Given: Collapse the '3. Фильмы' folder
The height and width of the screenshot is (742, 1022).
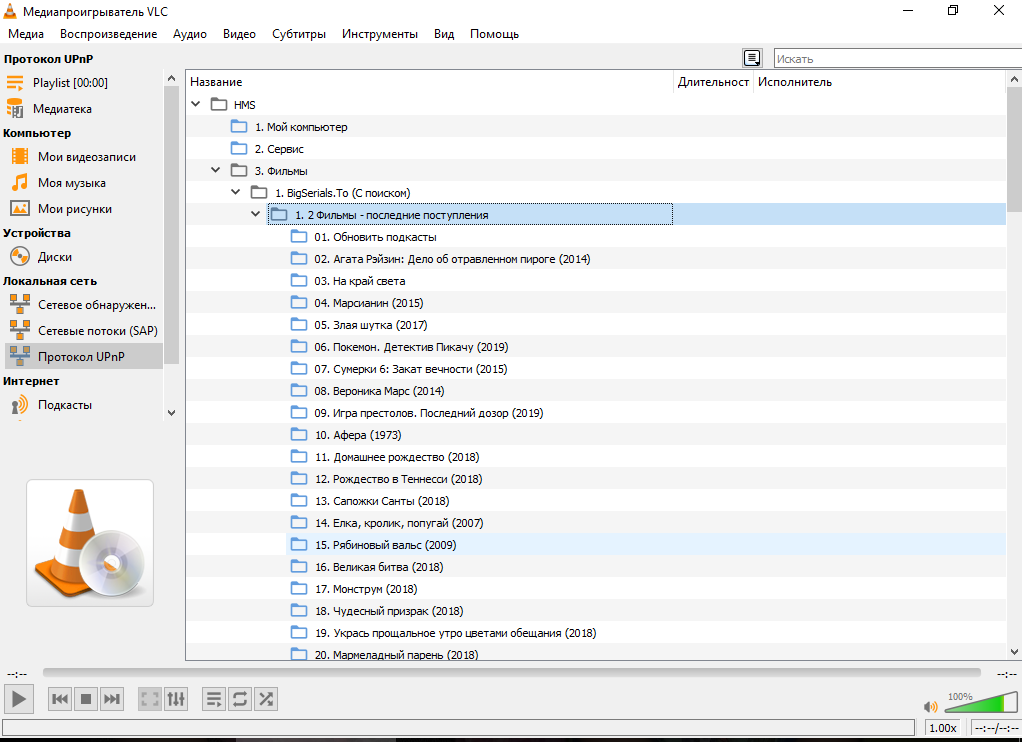Looking at the screenshot, I should 216,171.
